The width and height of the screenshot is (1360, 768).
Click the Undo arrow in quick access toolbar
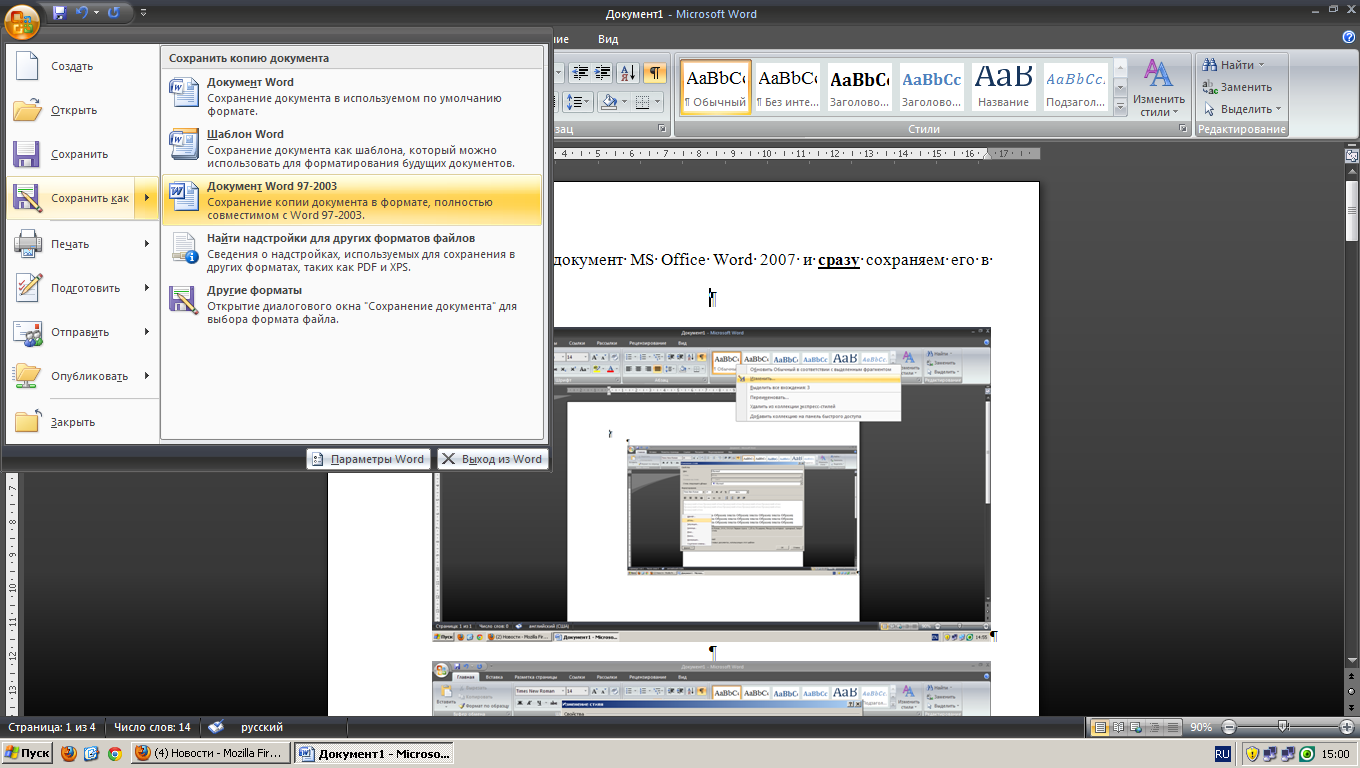[x=82, y=13]
